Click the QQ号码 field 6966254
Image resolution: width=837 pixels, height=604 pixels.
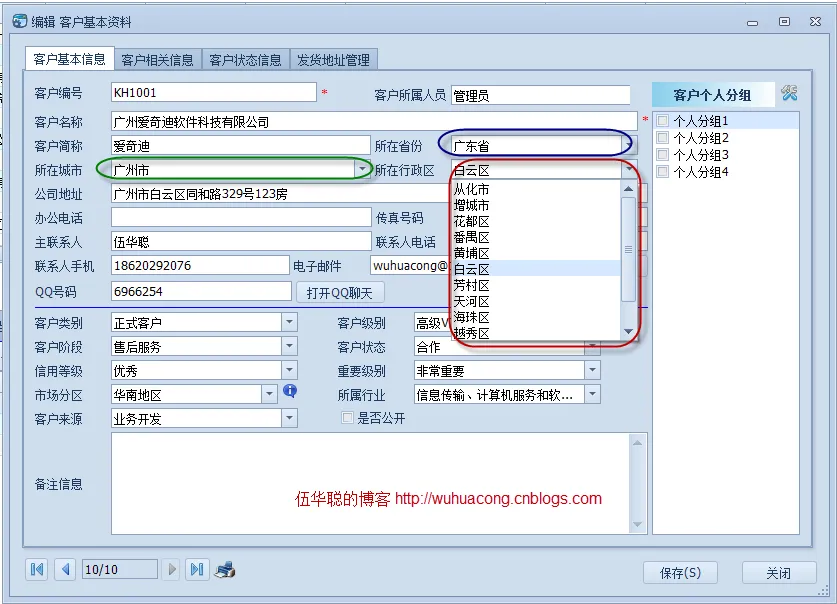201,291
